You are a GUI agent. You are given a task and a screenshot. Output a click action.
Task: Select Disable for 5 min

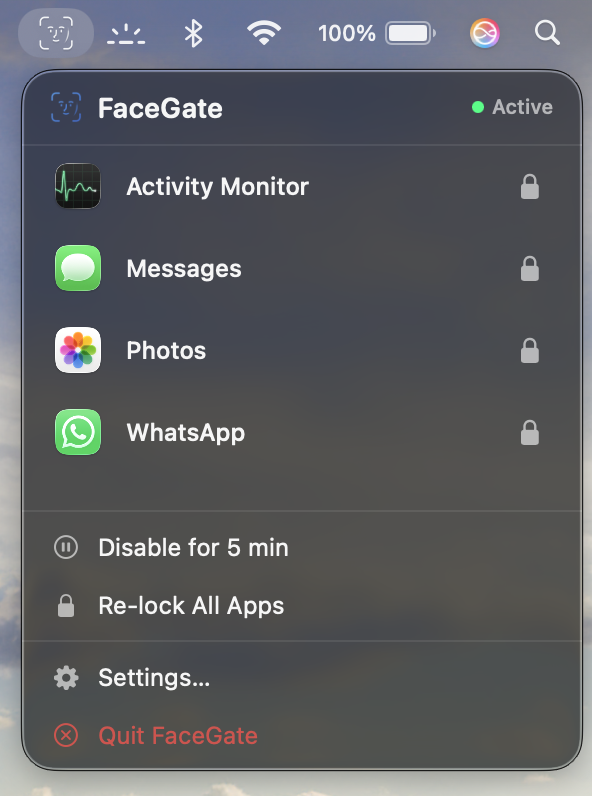[x=302, y=547]
